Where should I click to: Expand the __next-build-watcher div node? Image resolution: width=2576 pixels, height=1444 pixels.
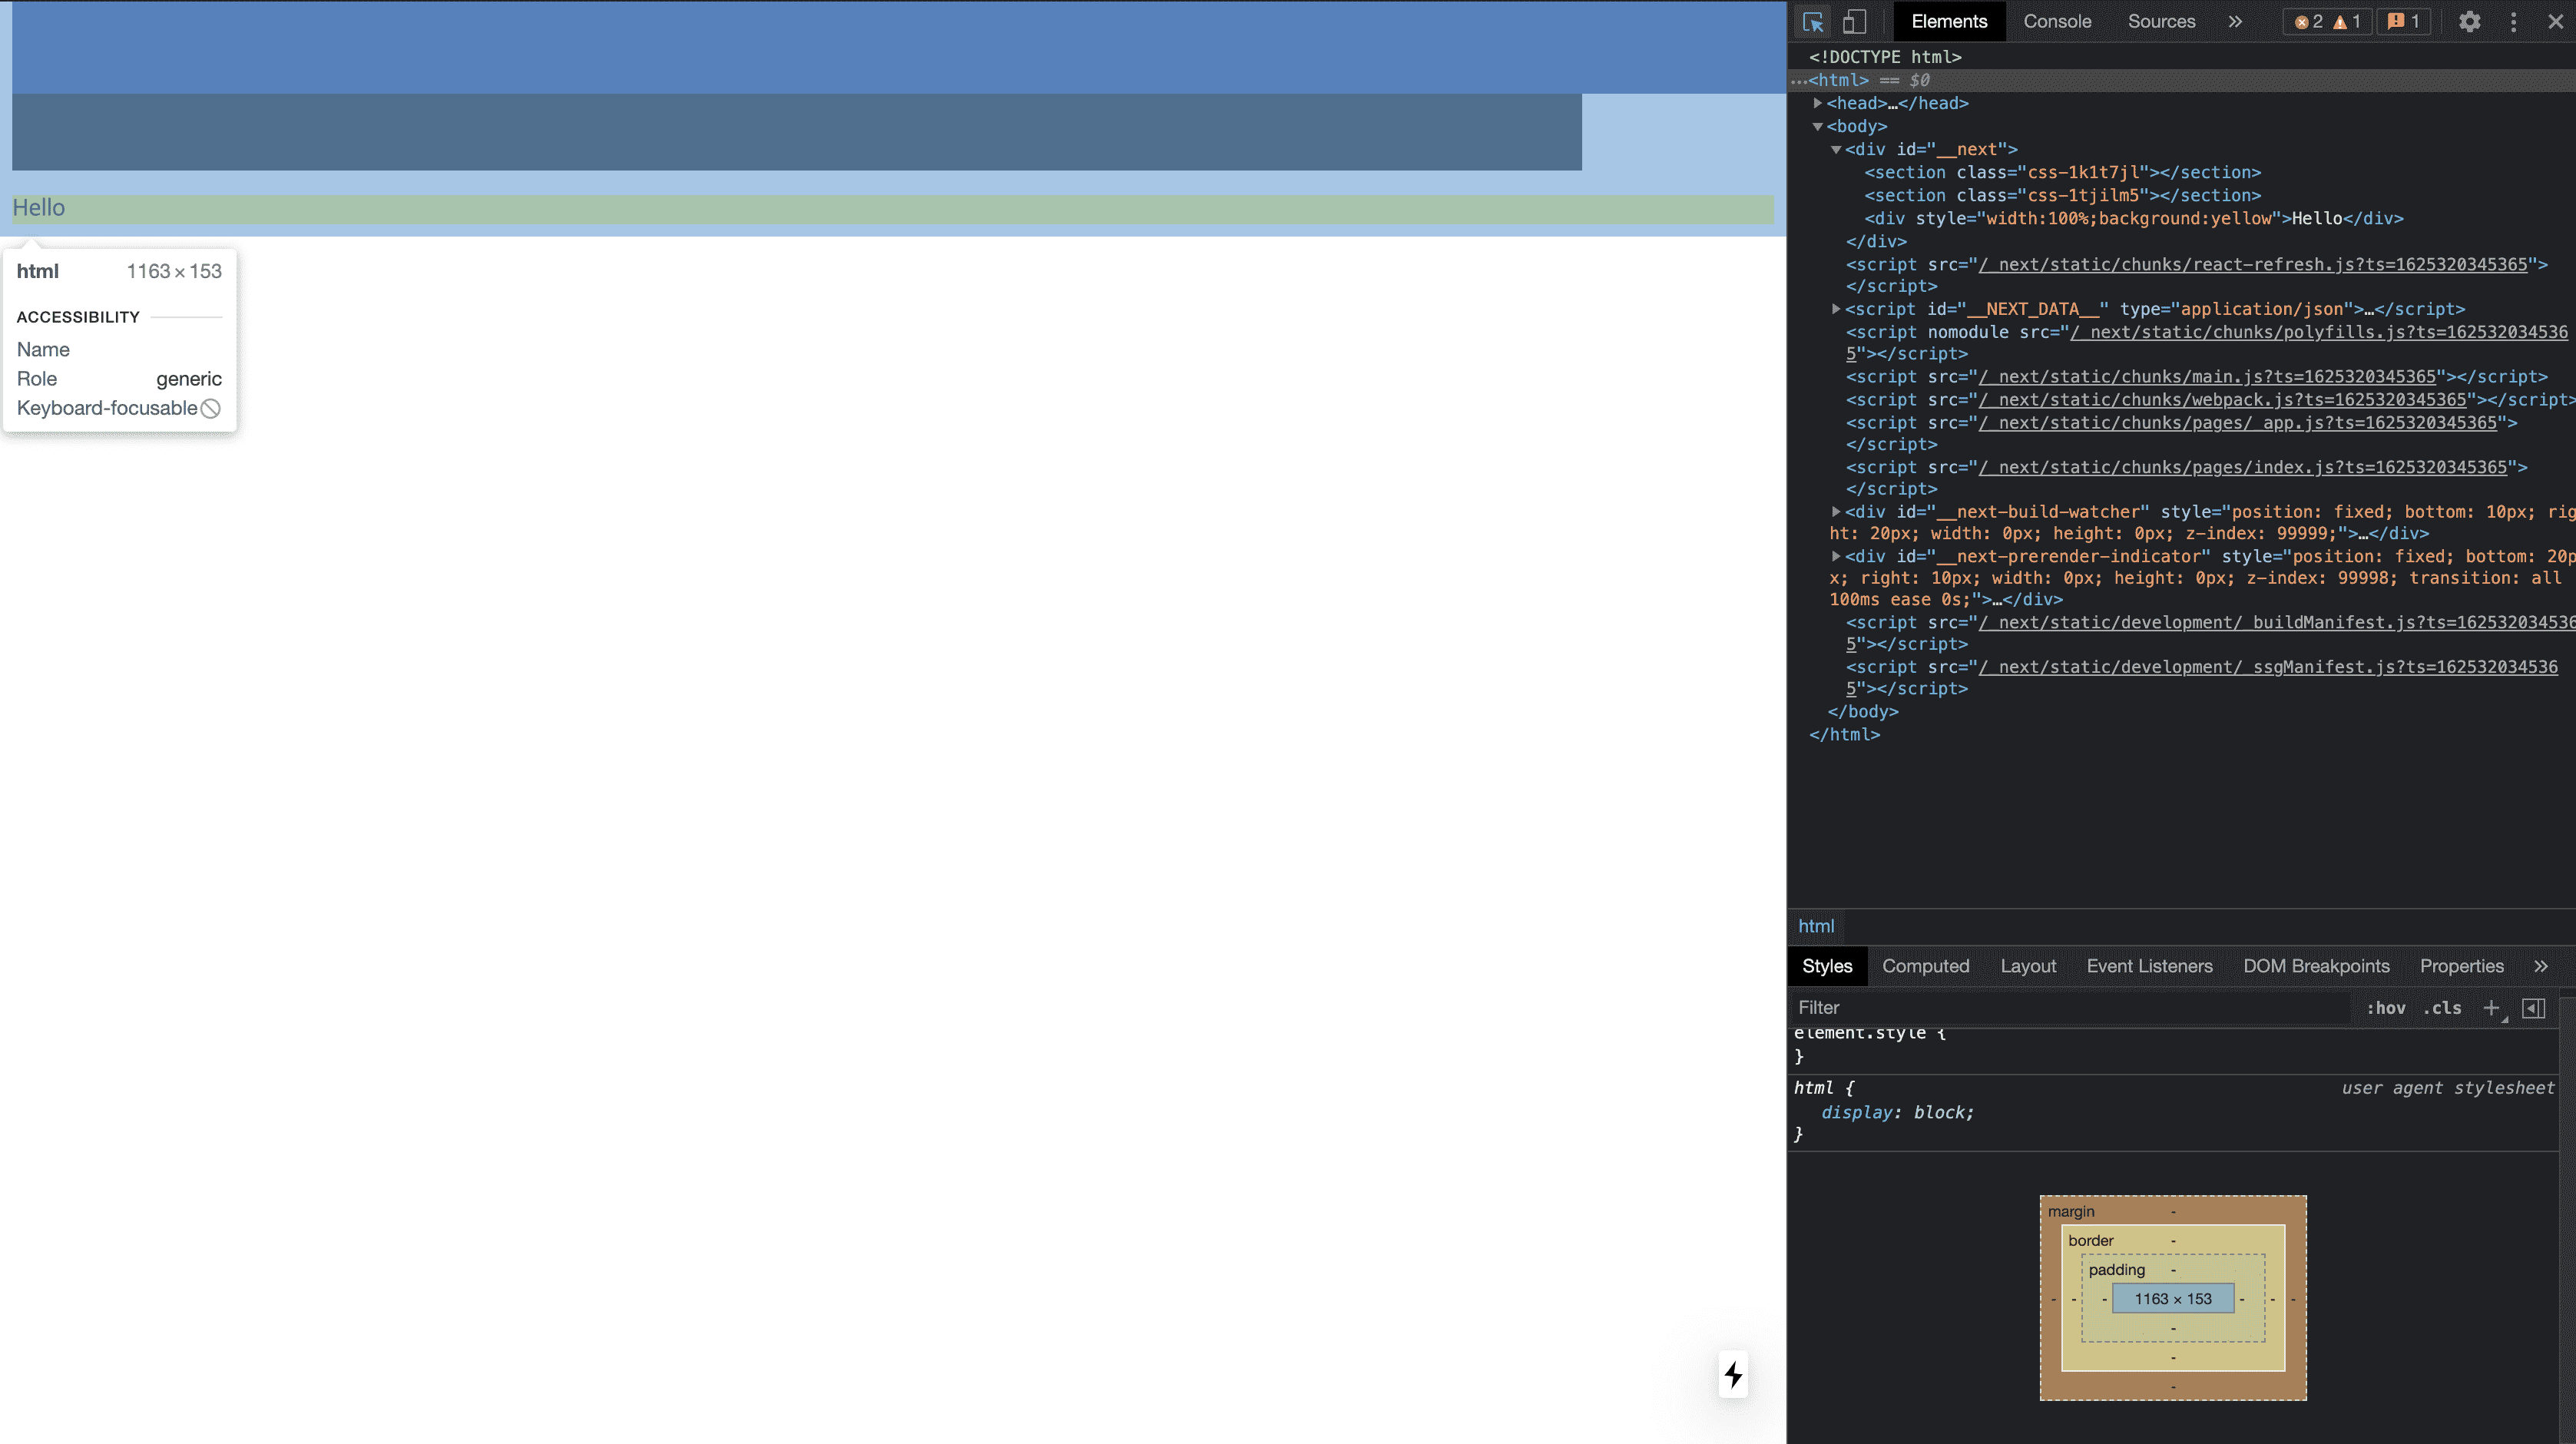[x=1836, y=511]
